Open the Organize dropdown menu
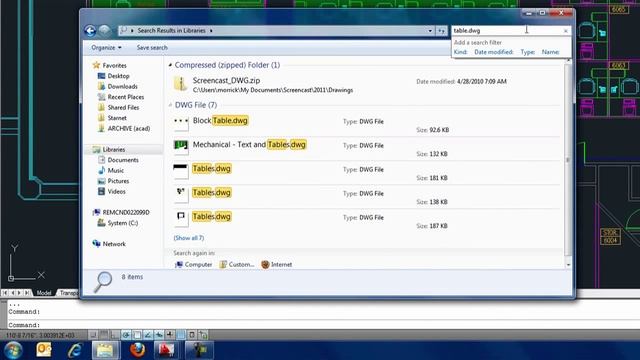640x360 pixels. click(x=106, y=48)
